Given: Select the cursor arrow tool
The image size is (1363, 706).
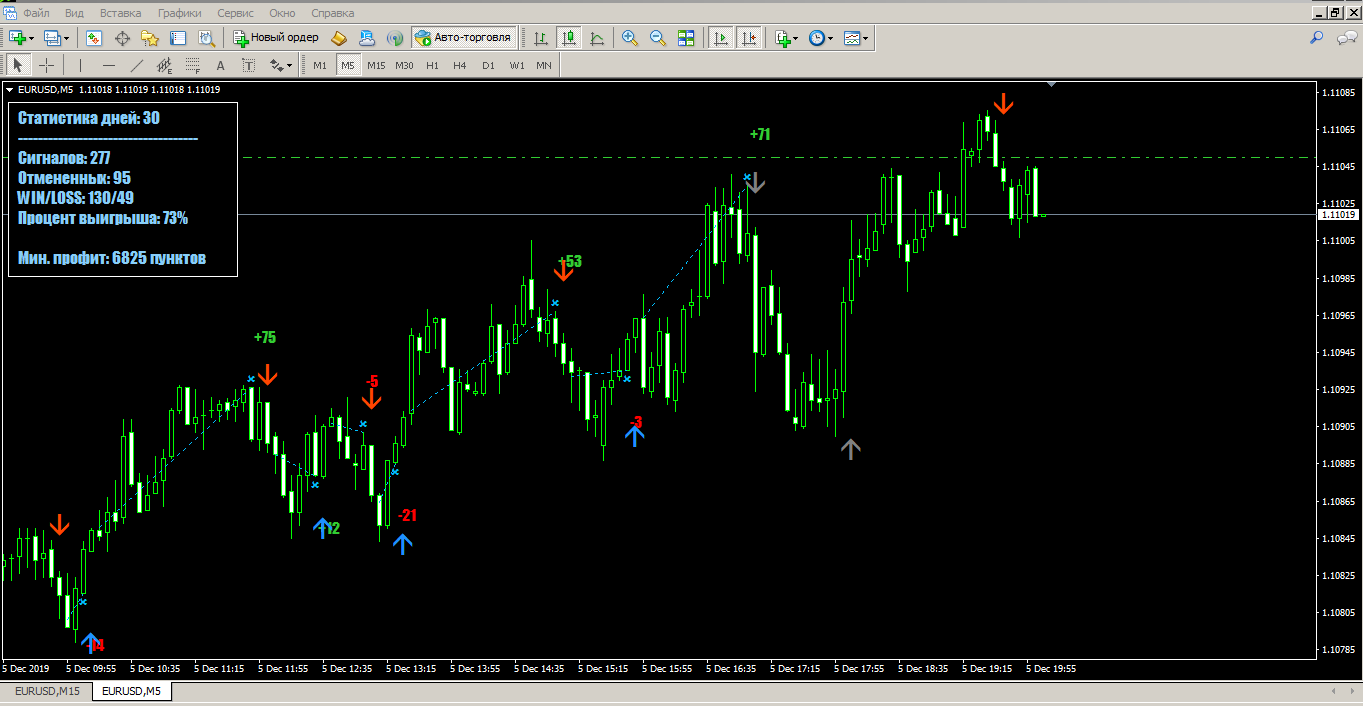Looking at the screenshot, I should pyautogui.click(x=18, y=66).
